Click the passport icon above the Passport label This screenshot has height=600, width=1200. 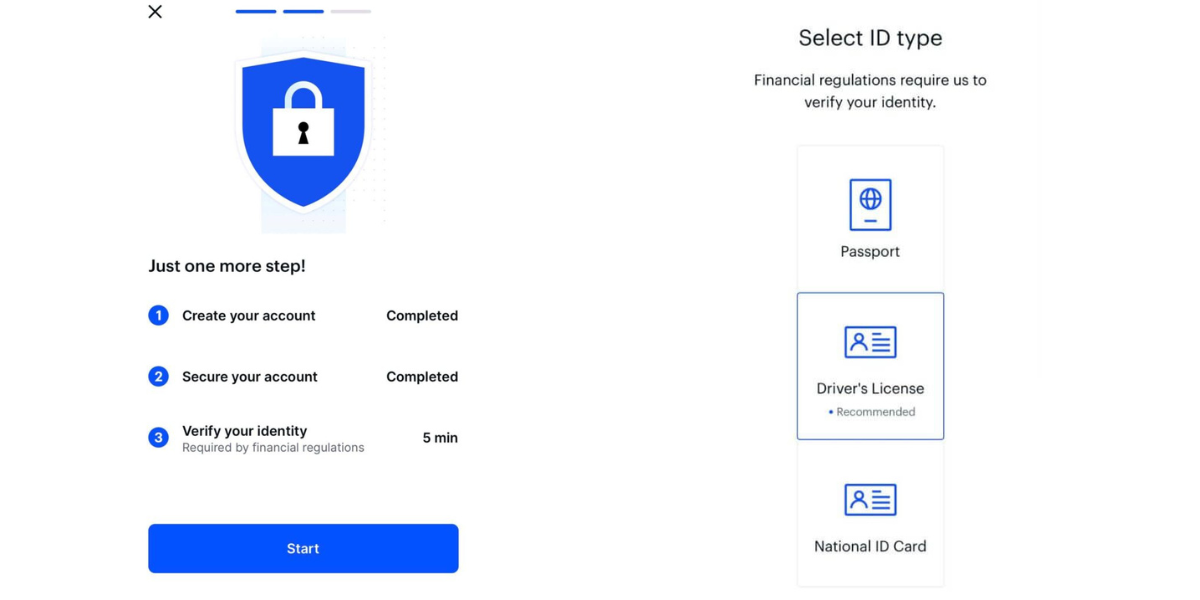pos(870,204)
